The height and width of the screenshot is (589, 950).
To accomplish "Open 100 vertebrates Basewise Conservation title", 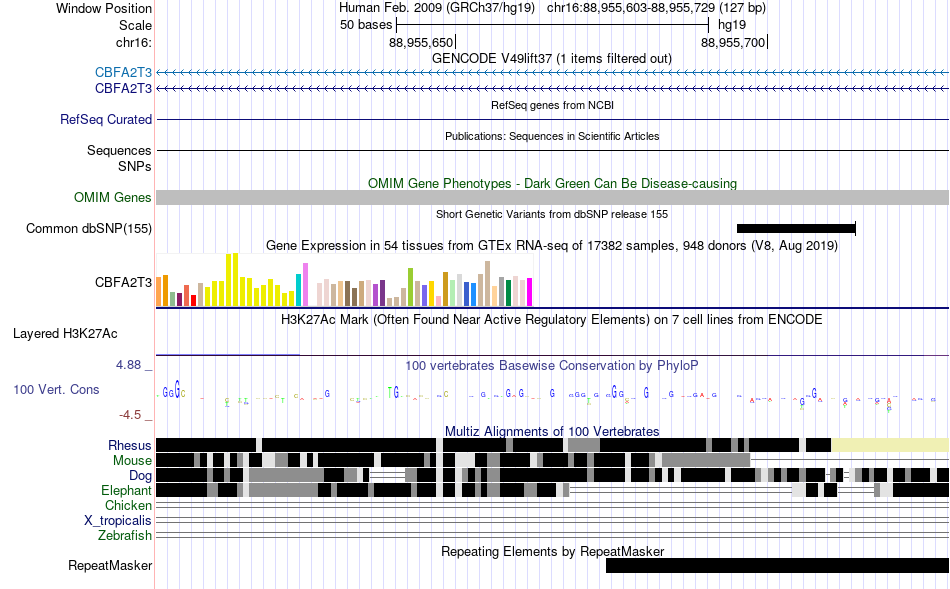I will [552, 365].
